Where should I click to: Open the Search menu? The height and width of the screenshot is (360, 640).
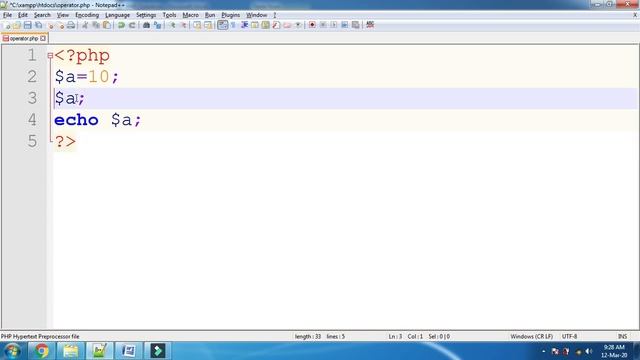coord(42,15)
